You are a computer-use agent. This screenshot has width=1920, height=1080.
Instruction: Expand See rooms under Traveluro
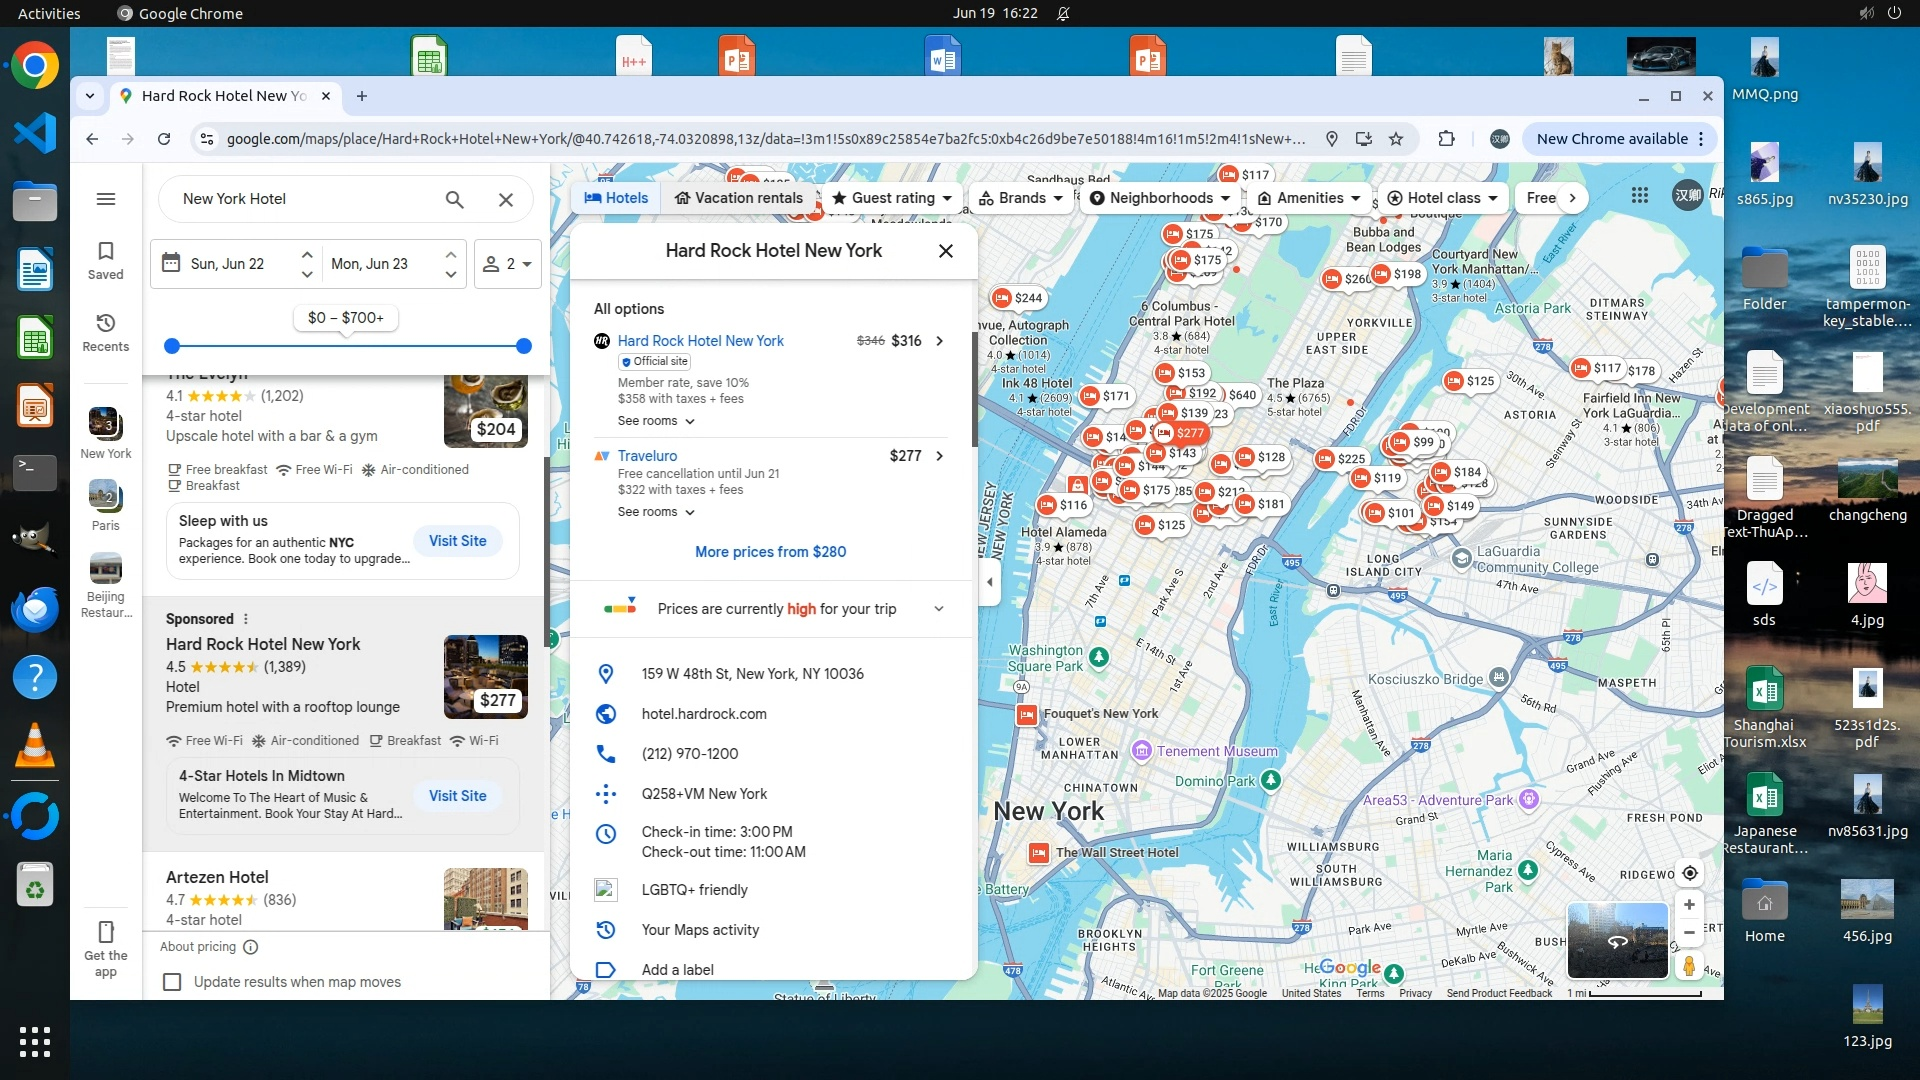coord(655,512)
